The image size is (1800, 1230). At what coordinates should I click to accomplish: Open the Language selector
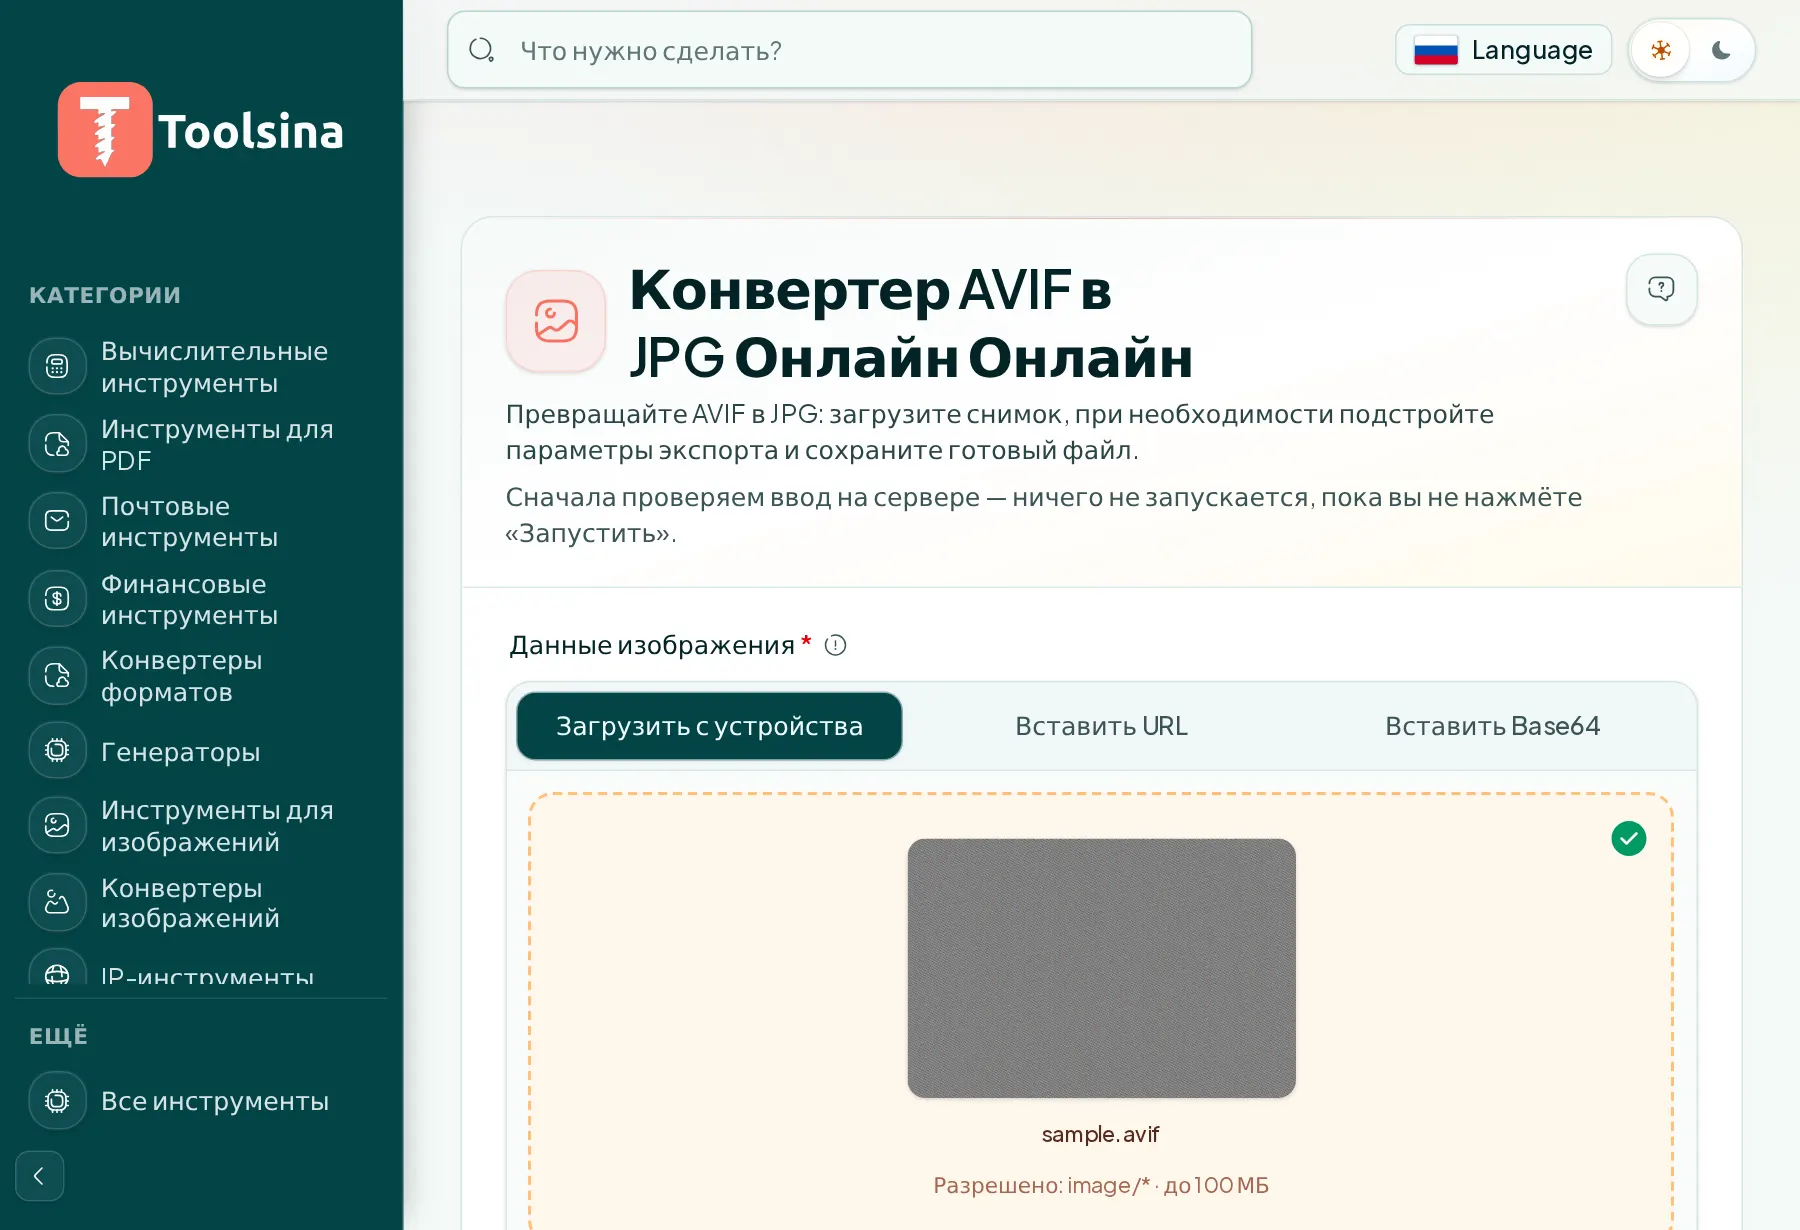[x=1503, y=50]
